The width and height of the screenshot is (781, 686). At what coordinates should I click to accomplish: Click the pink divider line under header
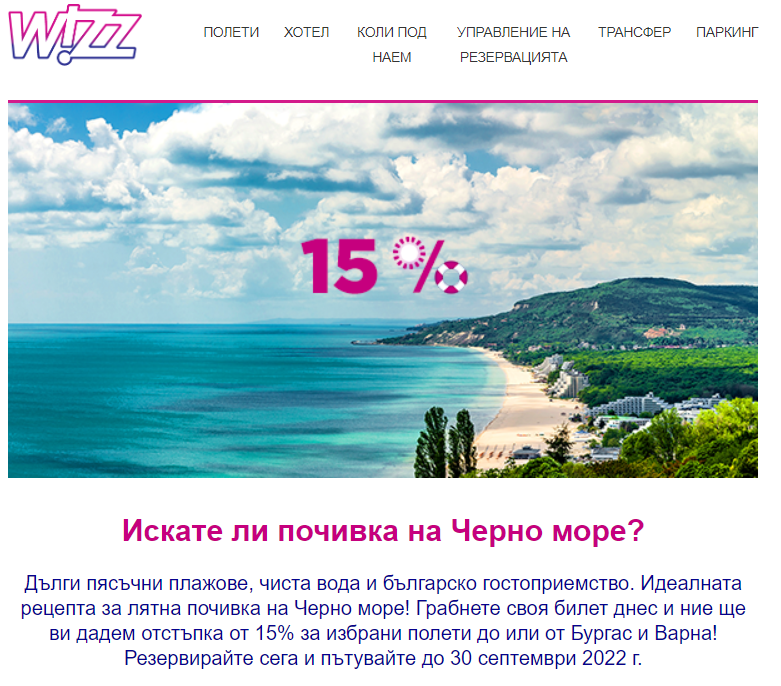point(383,102)
